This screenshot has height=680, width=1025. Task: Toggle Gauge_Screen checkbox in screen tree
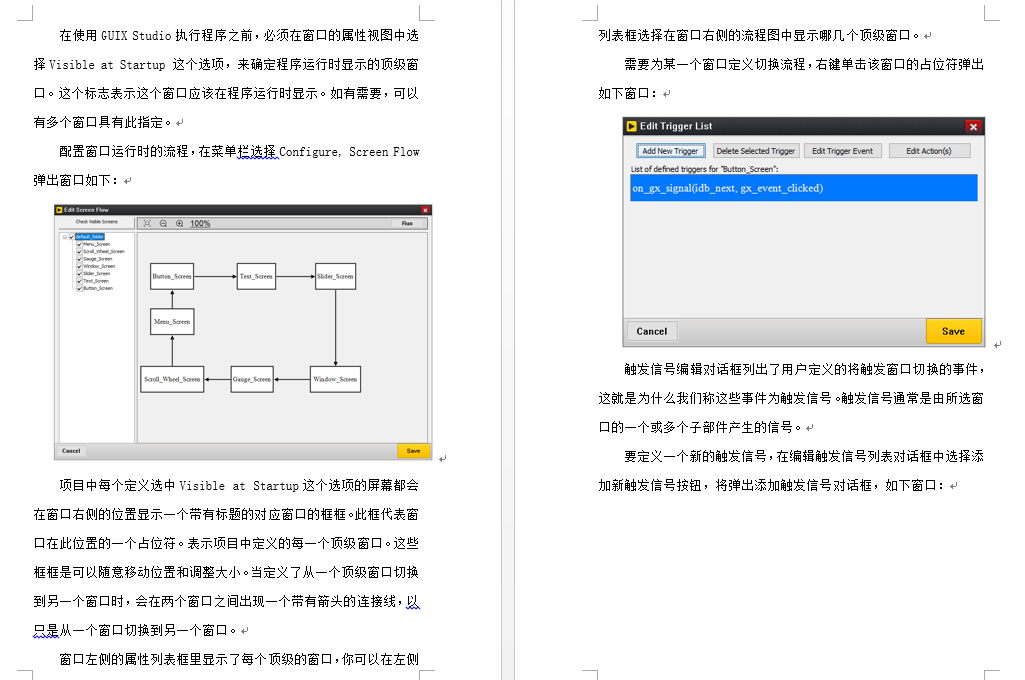[79, 259]
